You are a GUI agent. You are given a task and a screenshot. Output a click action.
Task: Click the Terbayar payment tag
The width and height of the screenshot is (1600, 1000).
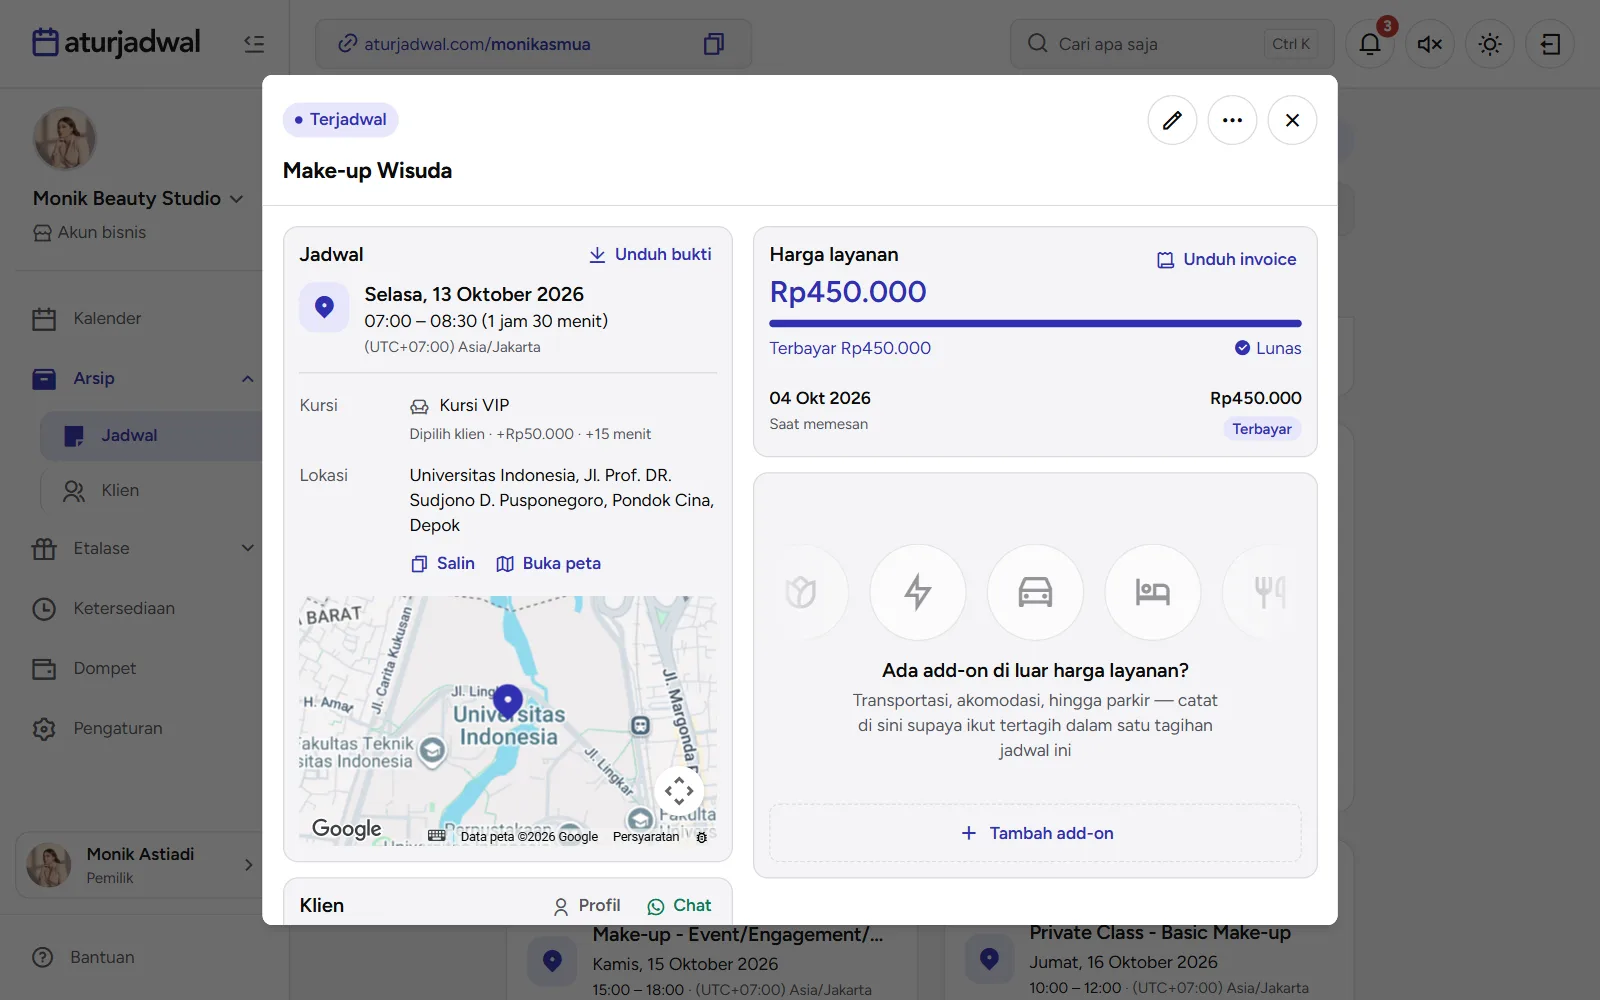1262,429
